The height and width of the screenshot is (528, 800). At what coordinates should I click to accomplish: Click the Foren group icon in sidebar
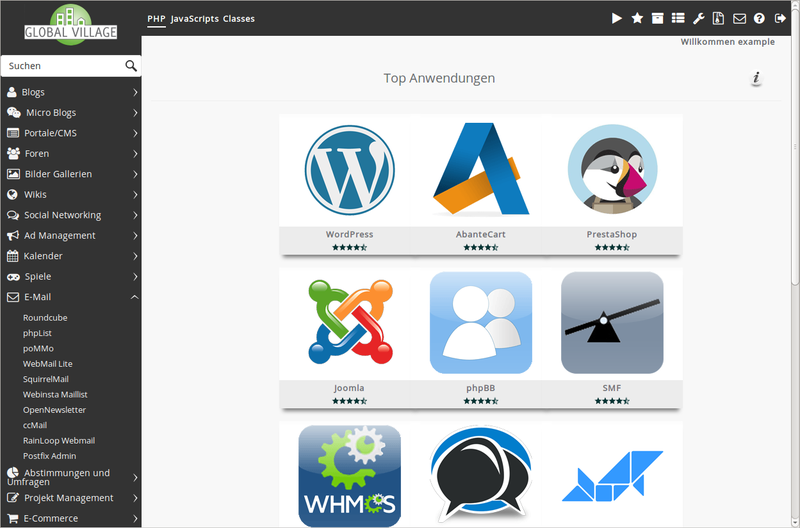coord(13,153)
